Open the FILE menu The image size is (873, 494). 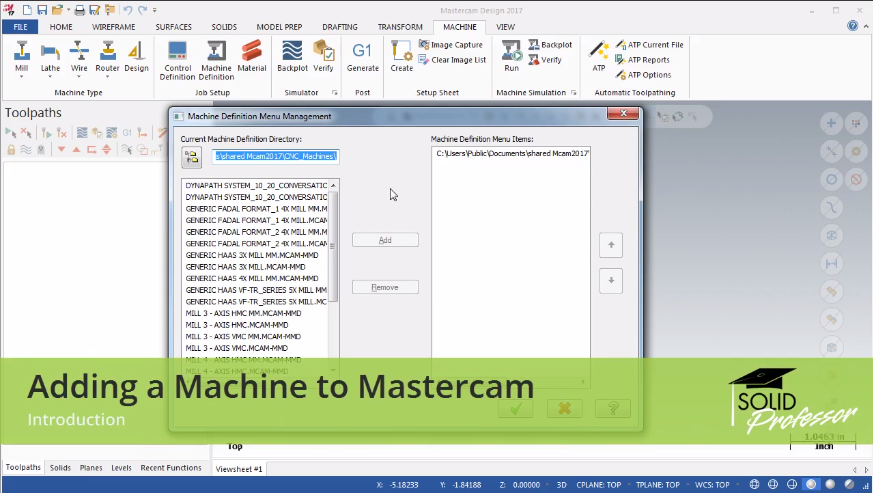pyautogui.click(x=20, y=27)
